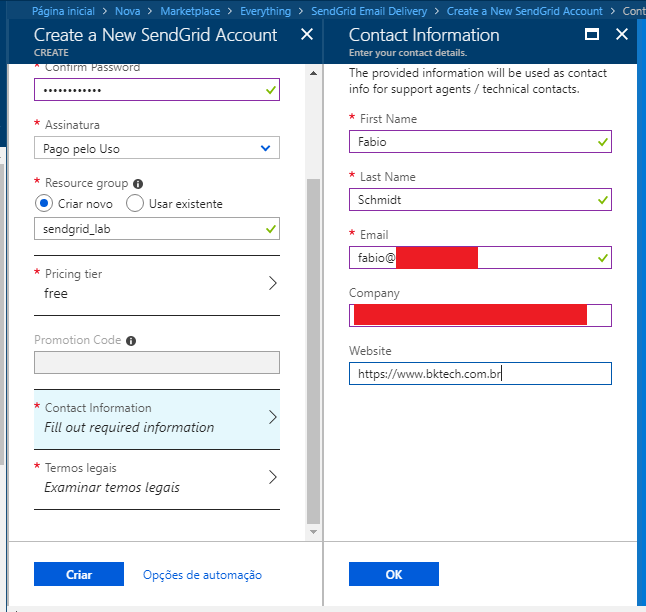
Task: Close the Create a New SendGrid Account blade
Action: [307, 35]
